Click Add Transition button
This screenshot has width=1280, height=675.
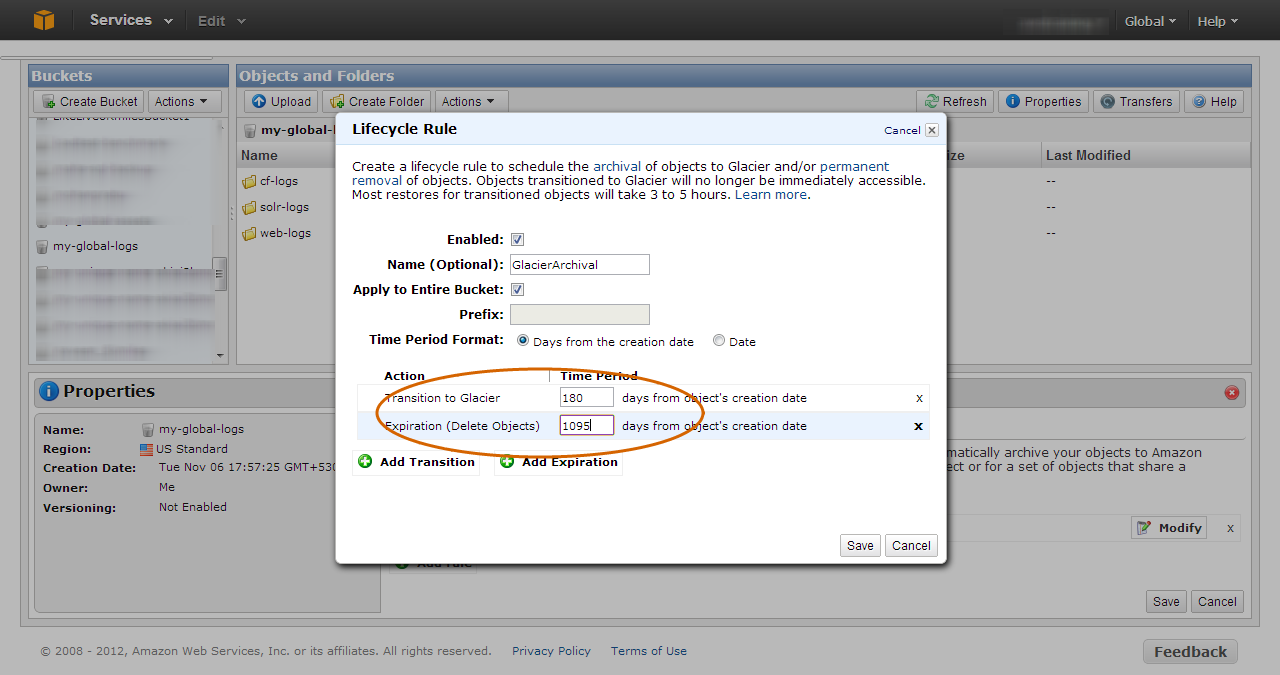[416, 462]
